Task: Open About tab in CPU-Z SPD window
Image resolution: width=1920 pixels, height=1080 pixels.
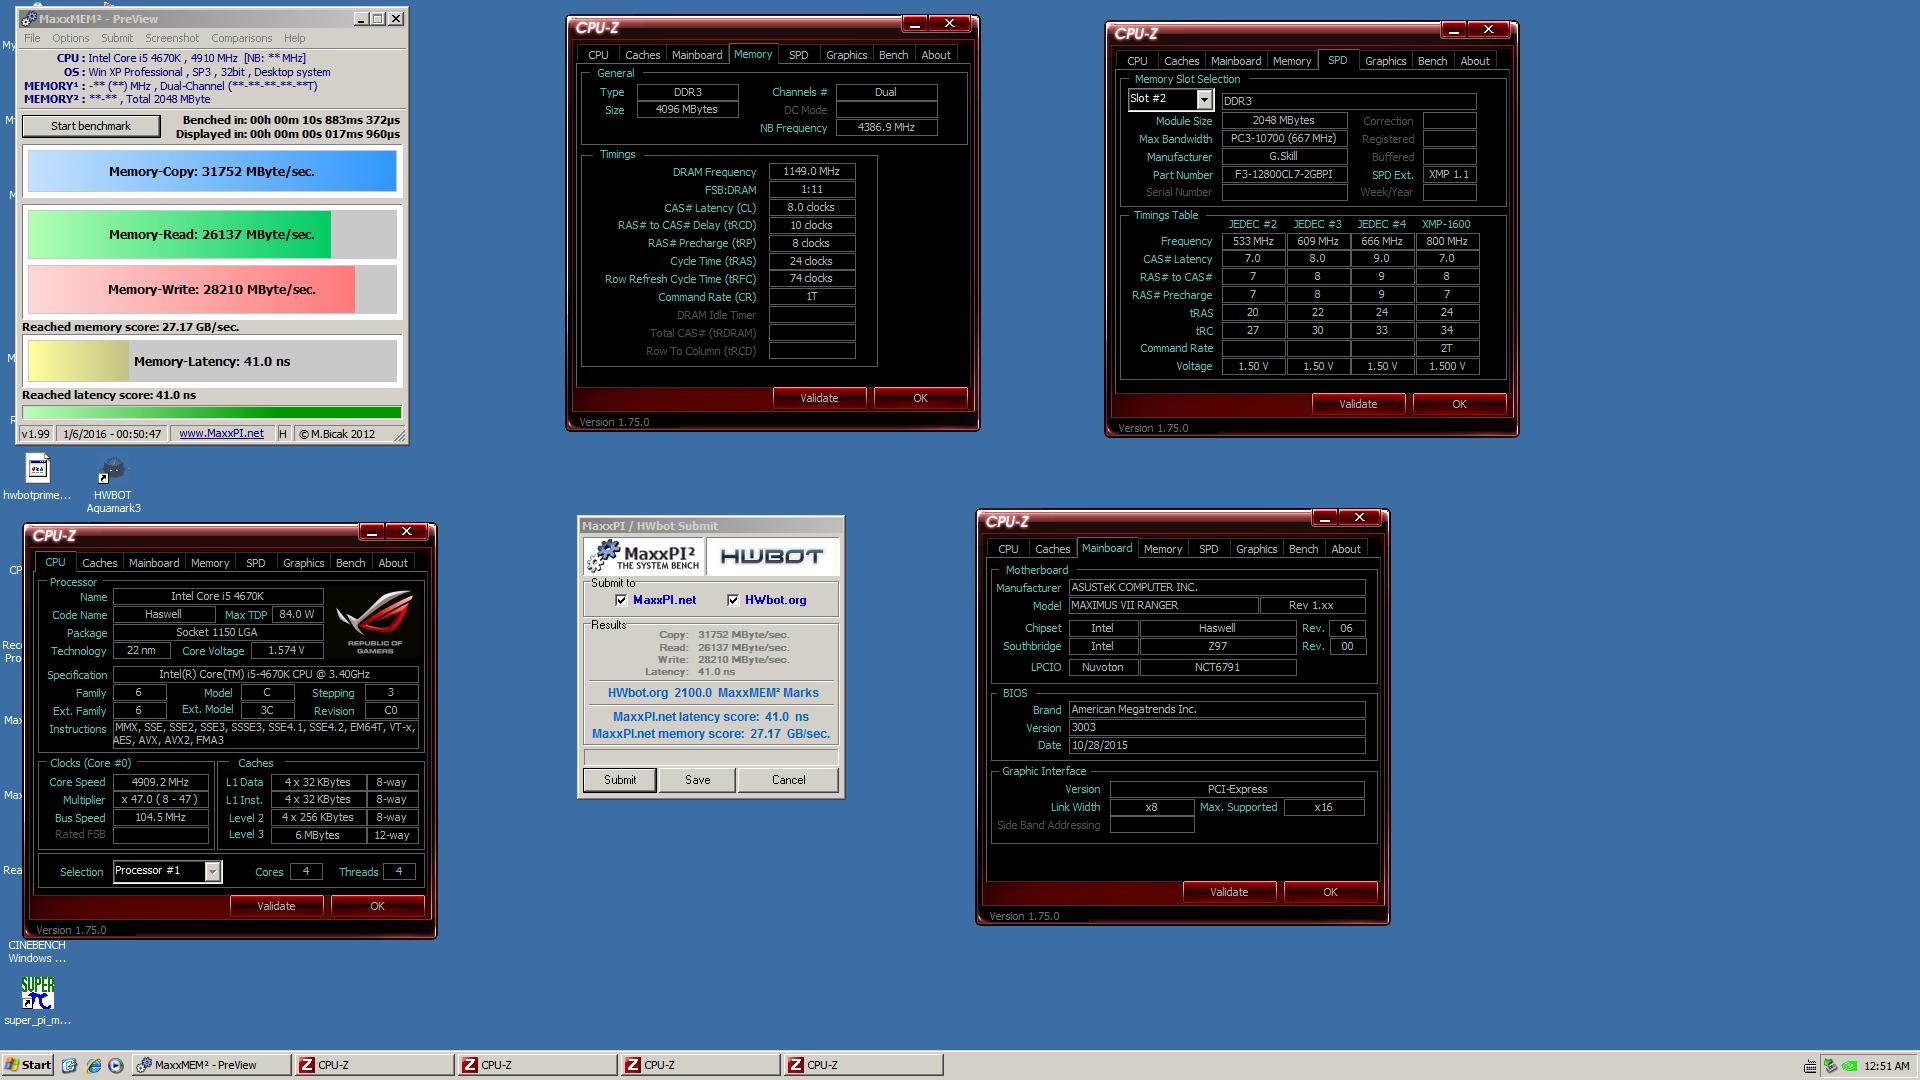Action: [1474, 61]
